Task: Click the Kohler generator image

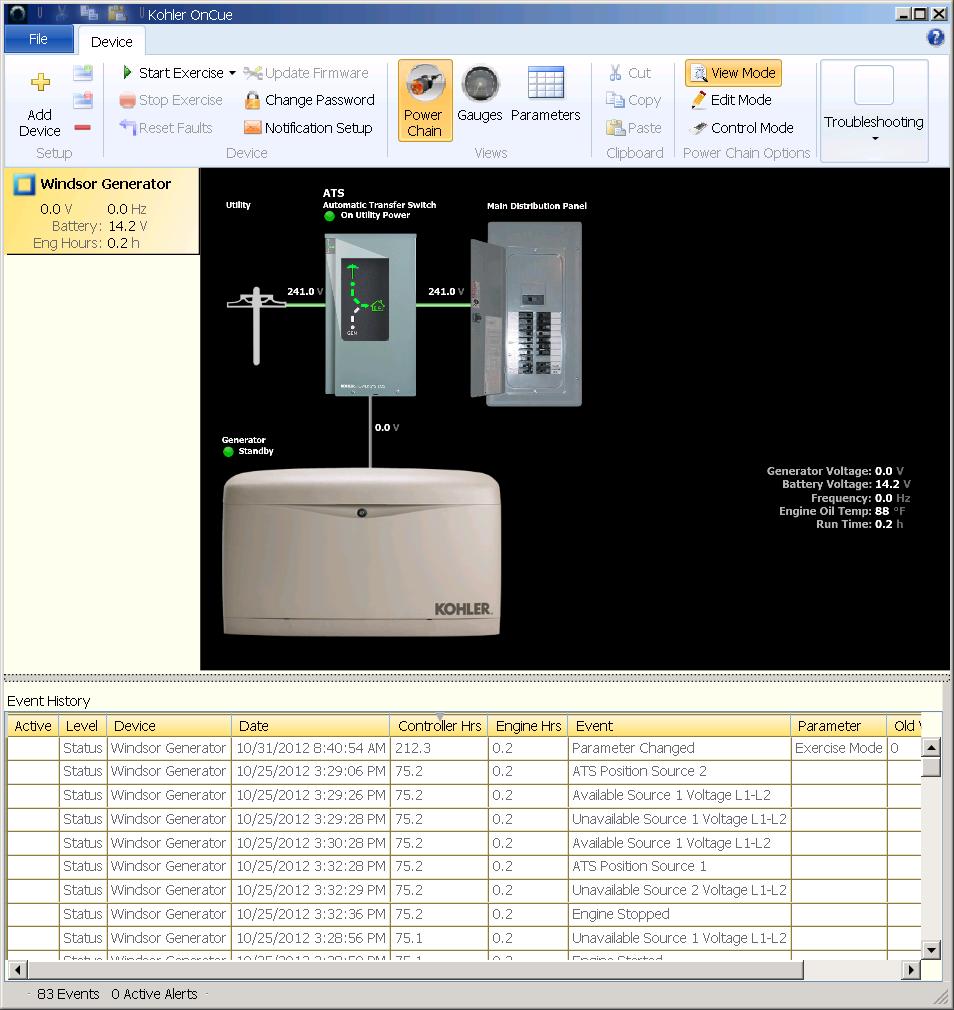Action: [x=361, y=553]
